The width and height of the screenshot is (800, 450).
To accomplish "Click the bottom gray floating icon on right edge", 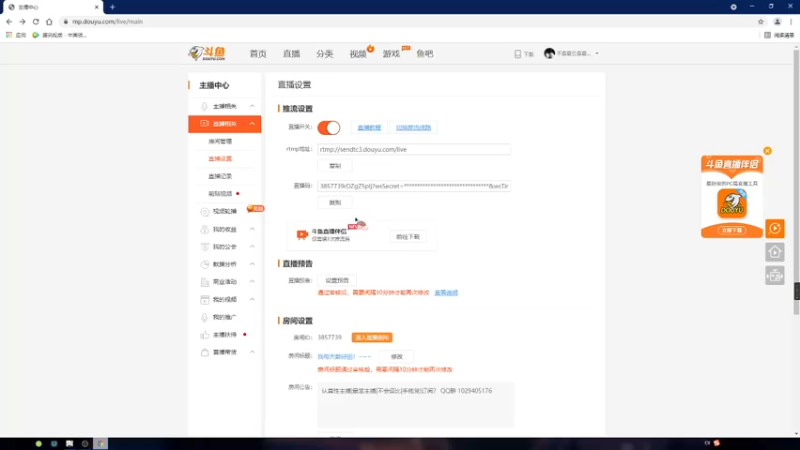I will click(x=774, y=276).
